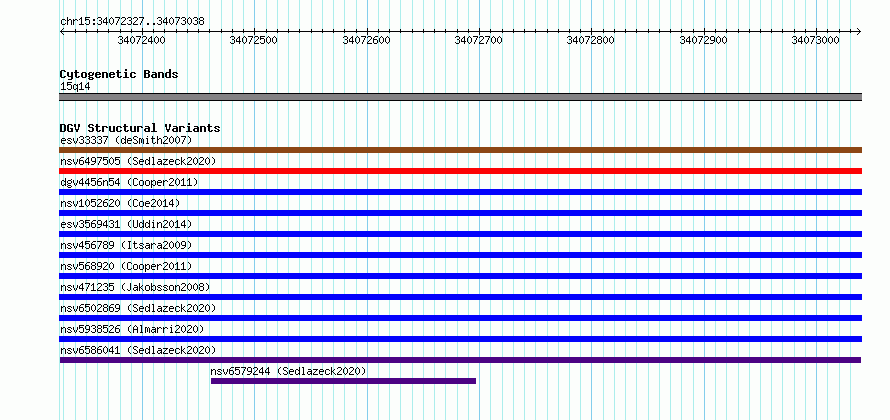890x420 pixels.
Task: Click the left arrowhead of the ruler
Action: coord(62,31)
